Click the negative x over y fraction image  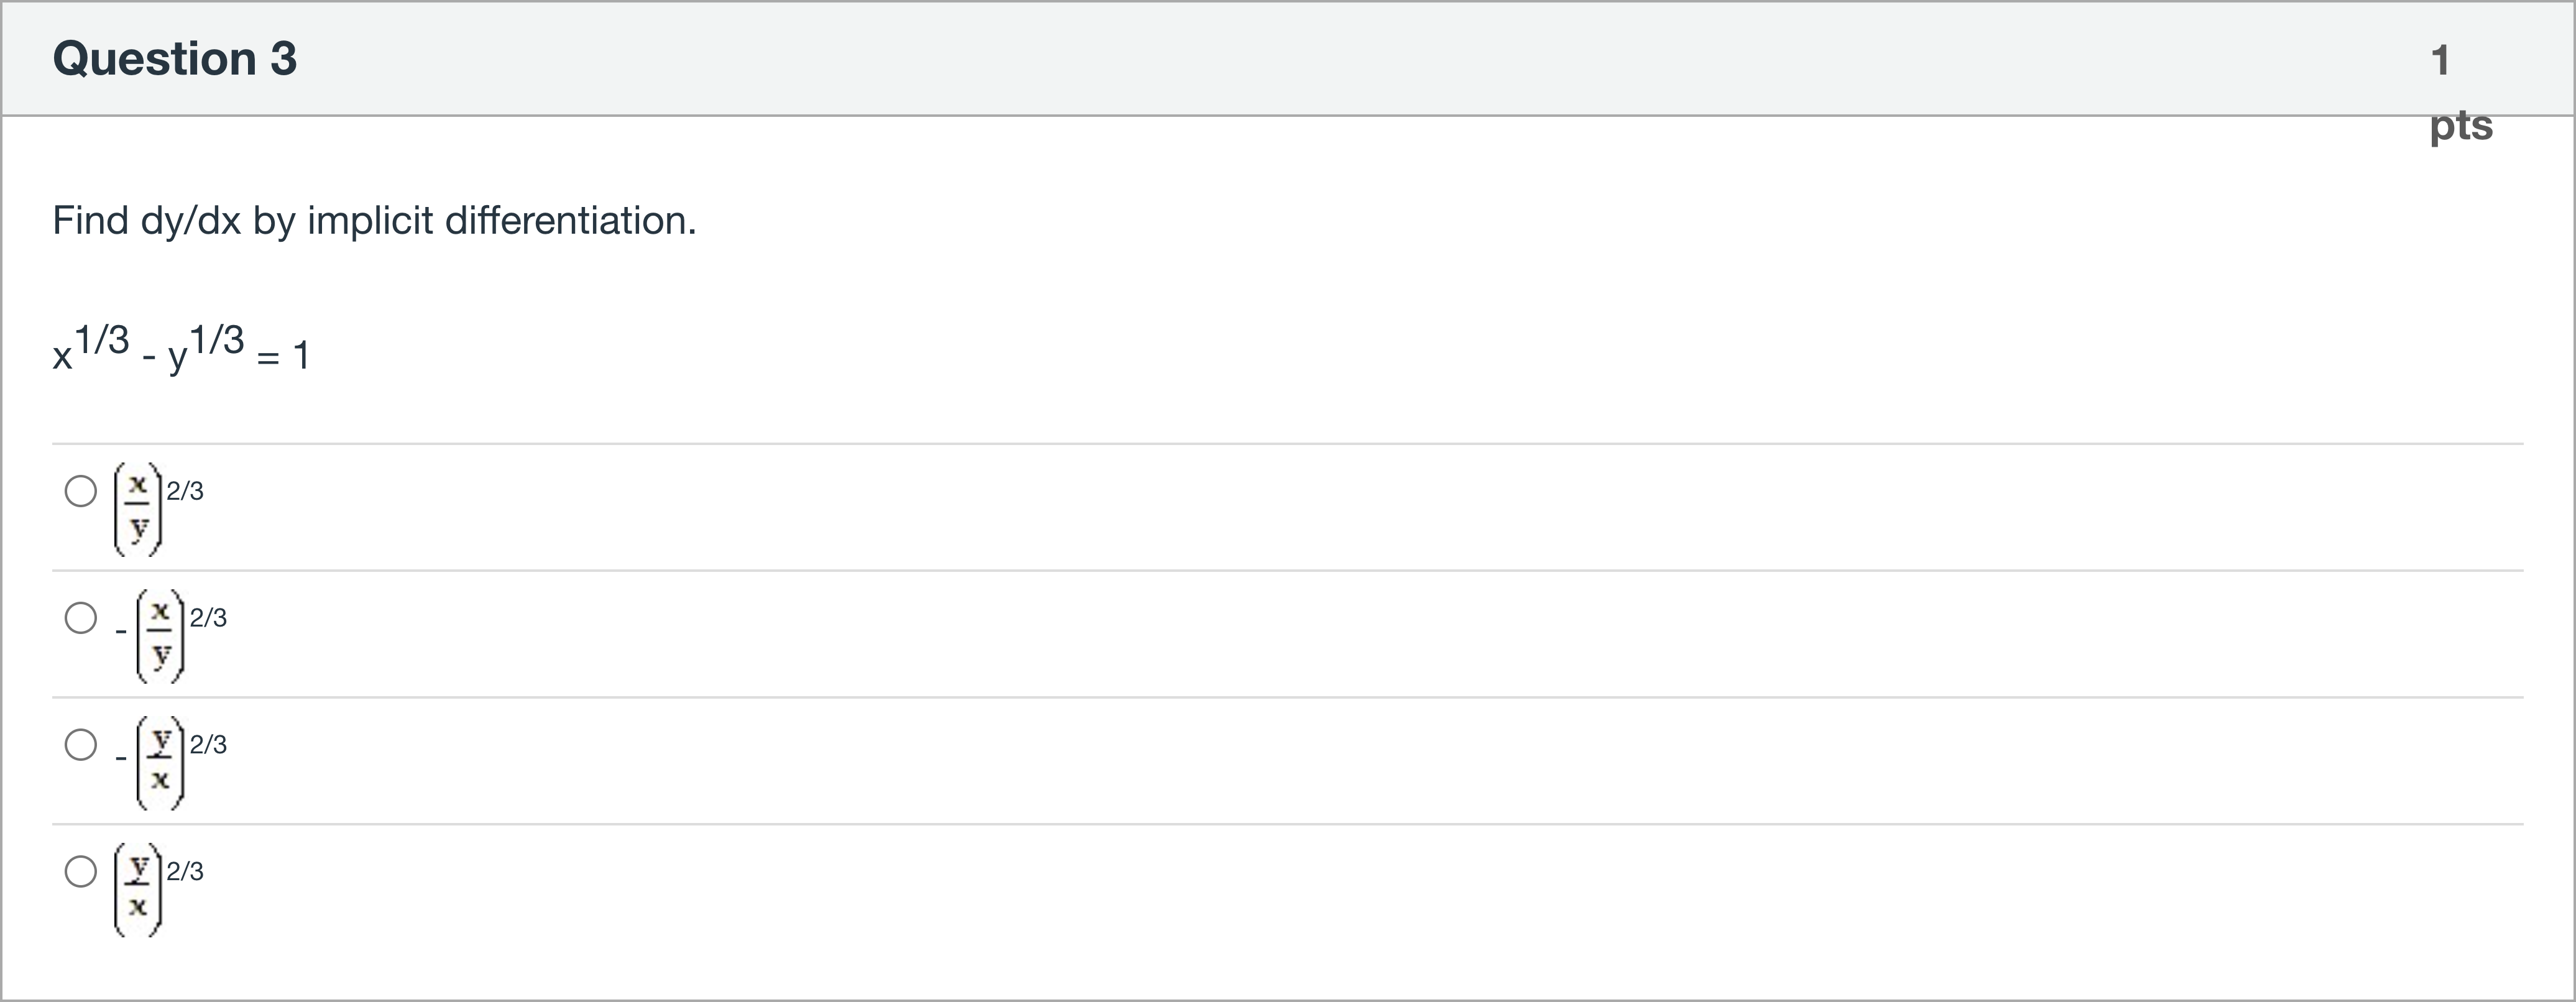coord(161,635)
